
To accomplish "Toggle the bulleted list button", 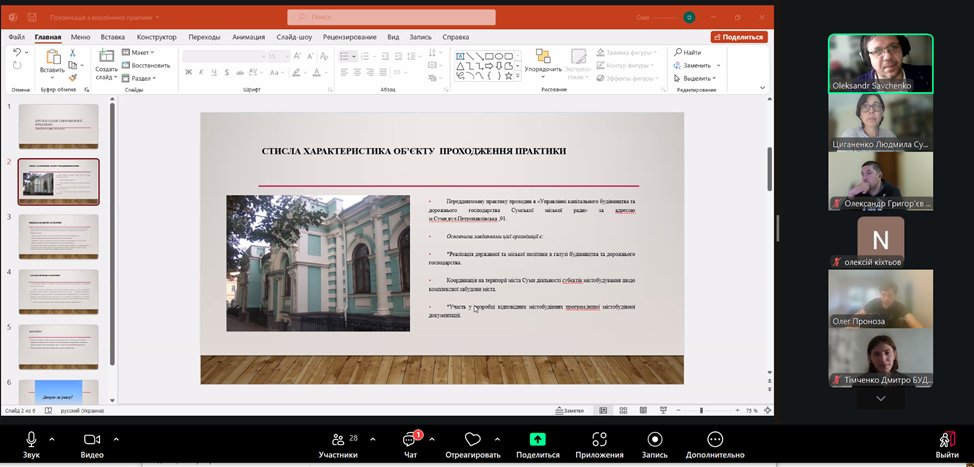I will pyautogui.click(x=345, y=57).
